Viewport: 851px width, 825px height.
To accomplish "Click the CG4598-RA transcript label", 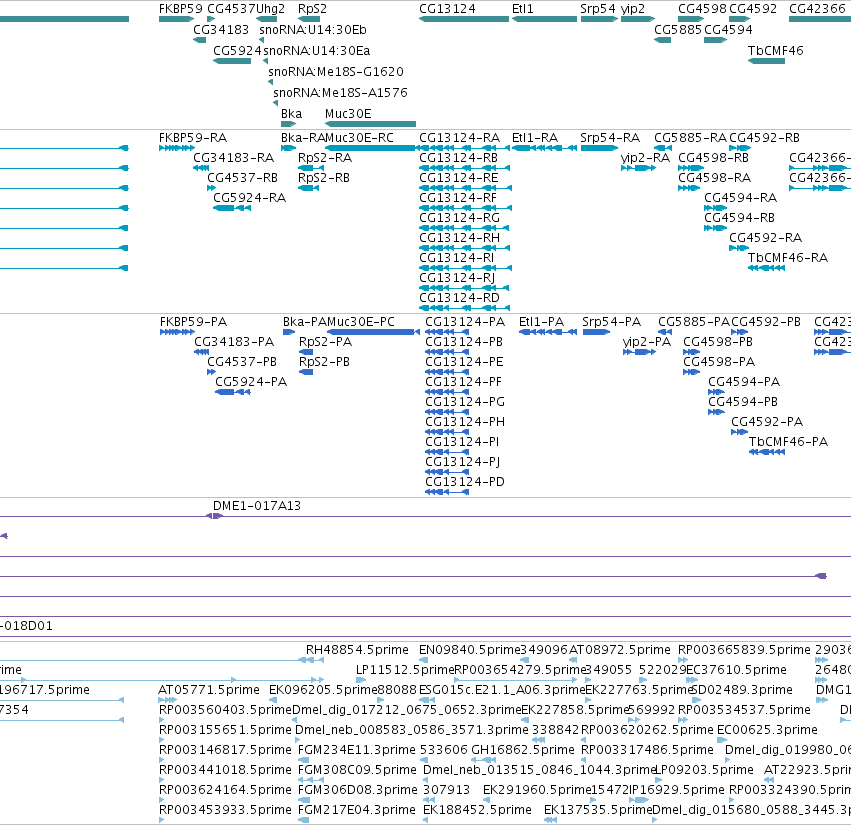I will [715, 178].
